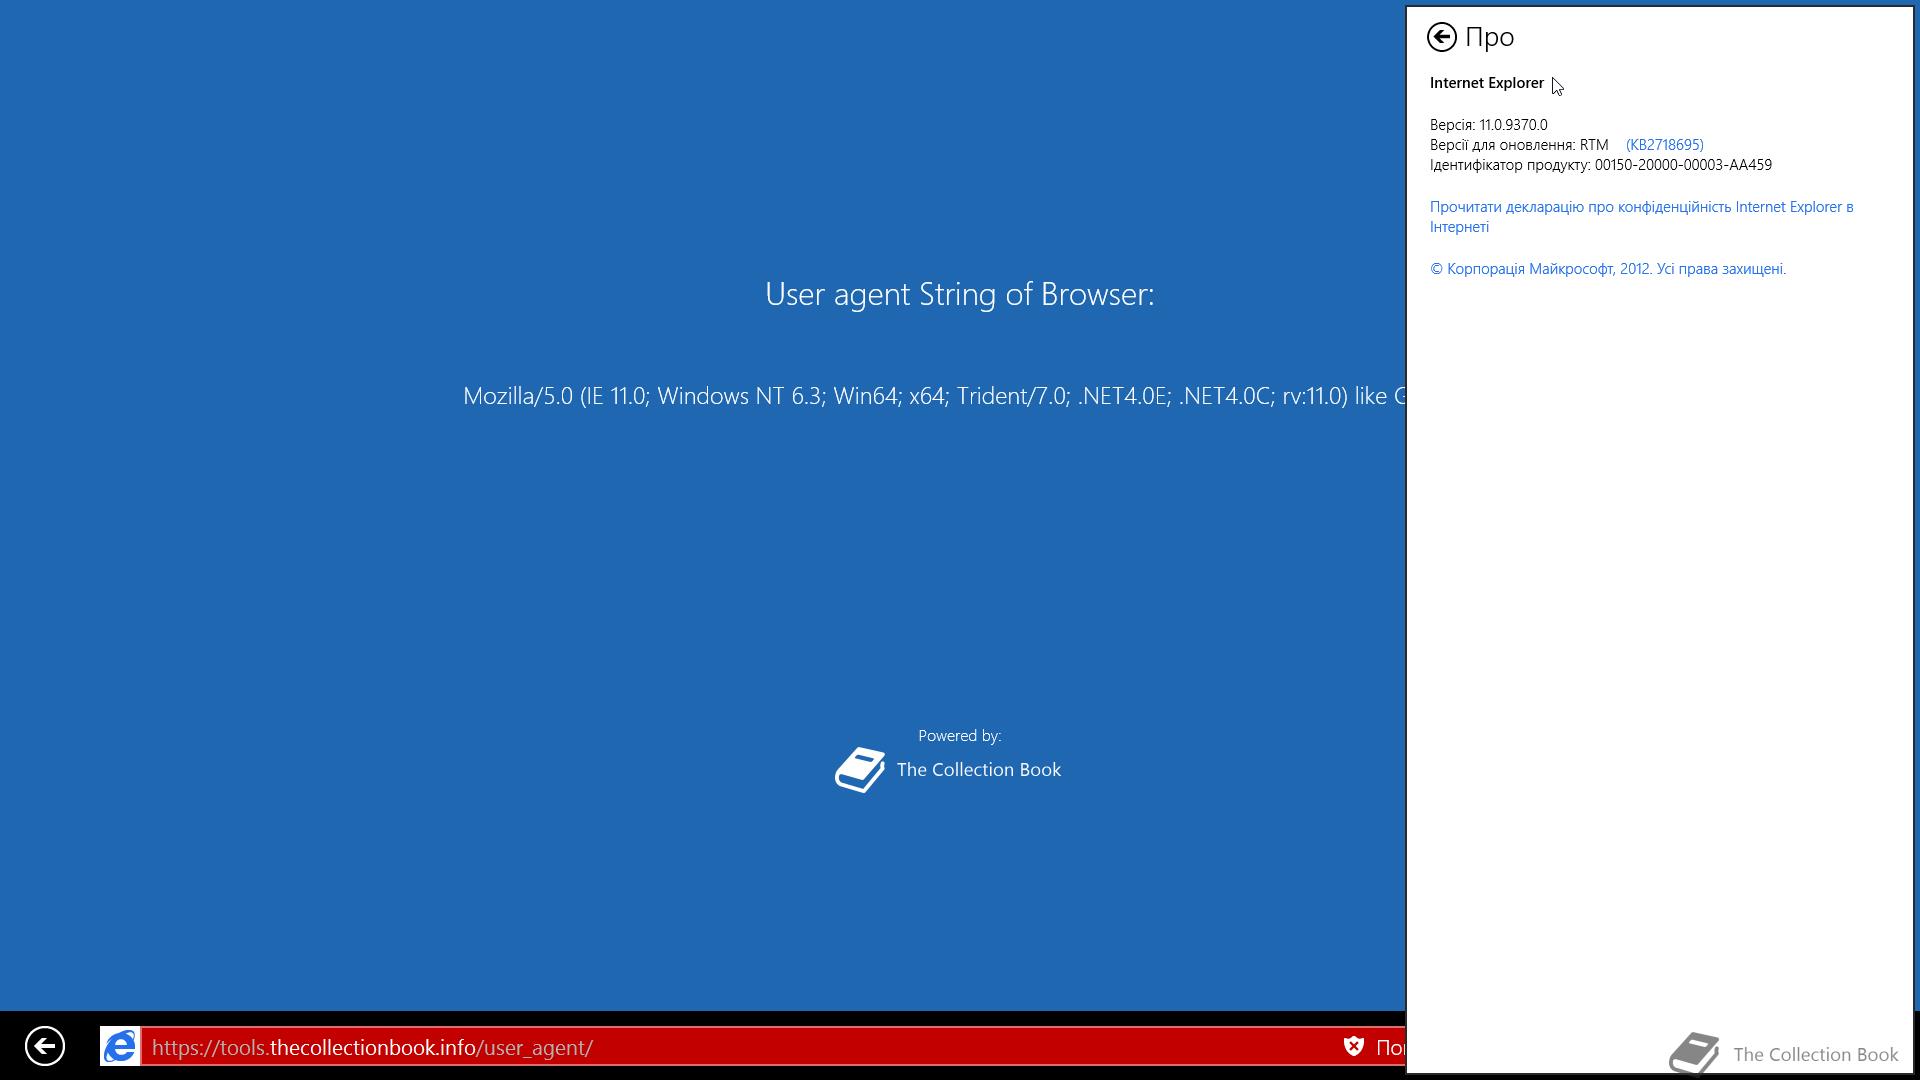Viewport: 1920px width, 1080px height.
Task: Click the Collection Book logo icon
Action: tap(860, 770)
